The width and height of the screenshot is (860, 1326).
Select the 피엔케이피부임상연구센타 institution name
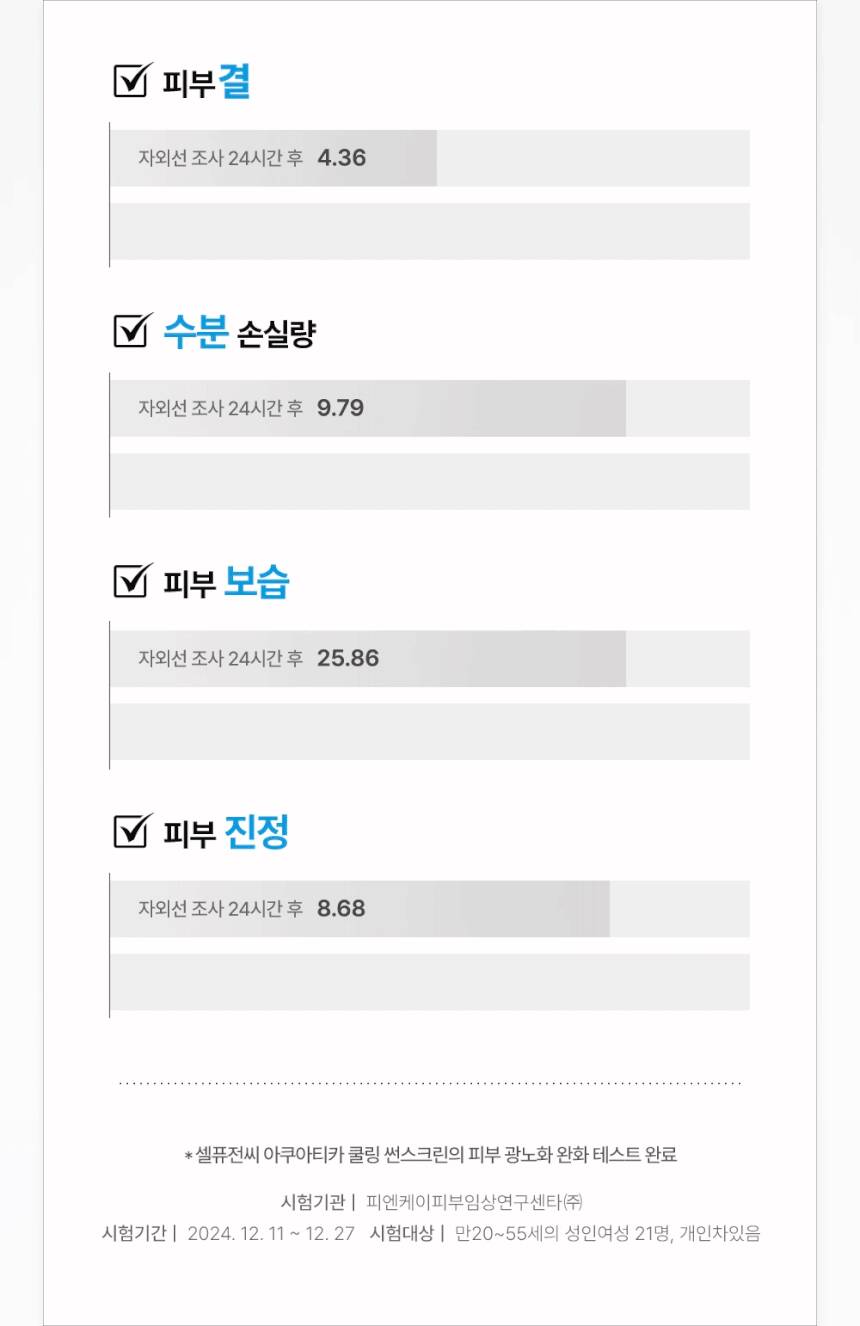click(474, 1202)
